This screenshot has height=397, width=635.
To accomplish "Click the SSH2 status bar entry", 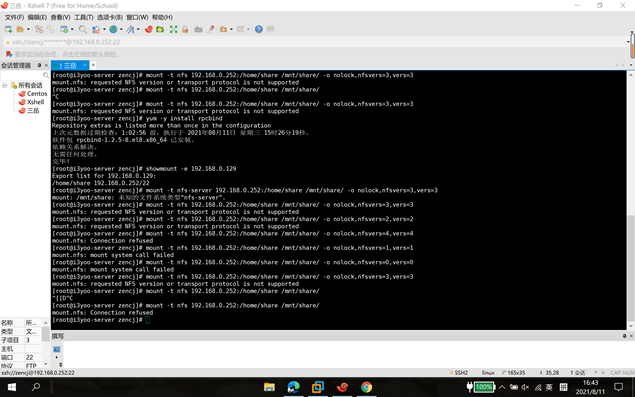I will tap(458, 372).
